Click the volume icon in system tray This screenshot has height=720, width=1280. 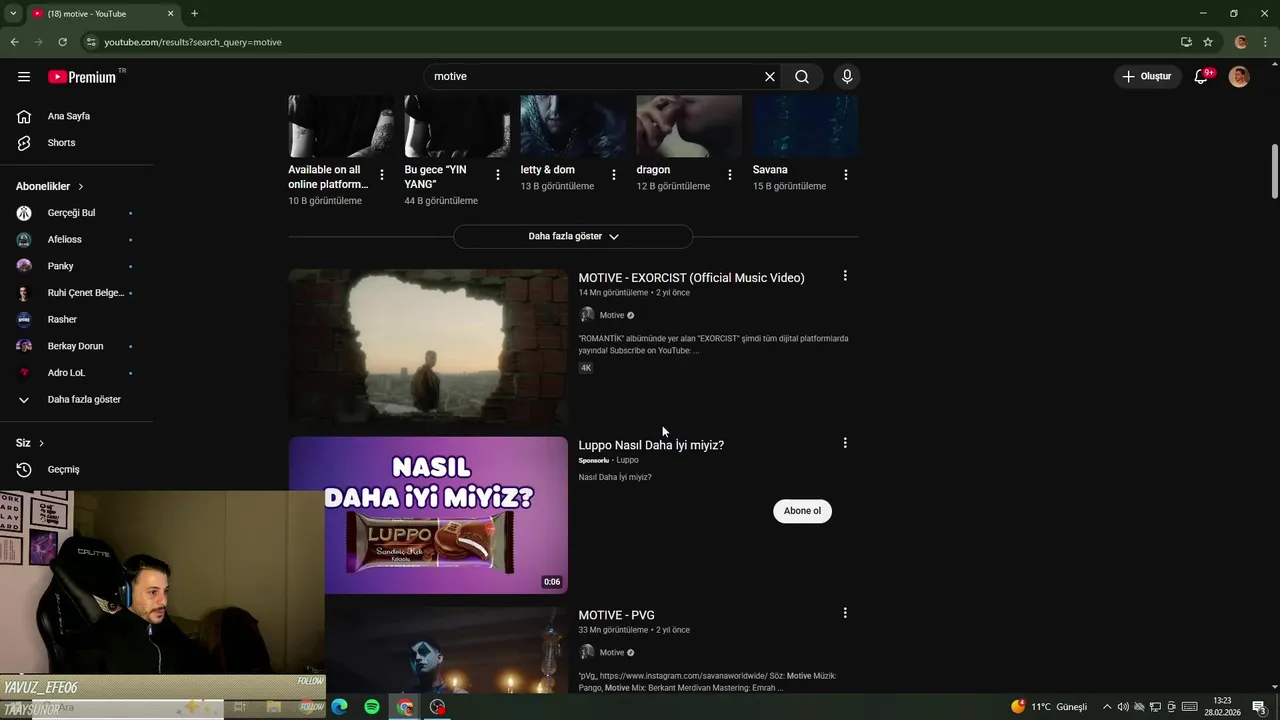pyautogui.click(x=1123, y=707)
